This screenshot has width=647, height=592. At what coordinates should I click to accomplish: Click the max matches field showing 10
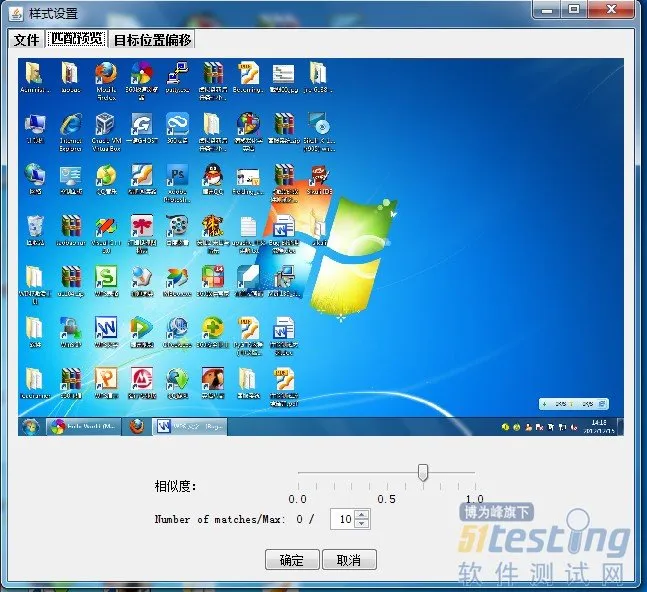[343, 519]
